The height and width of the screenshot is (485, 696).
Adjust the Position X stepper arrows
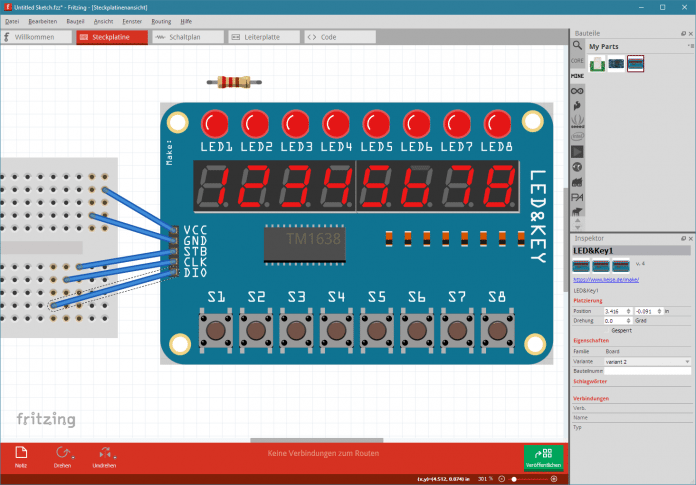click(628, 311)
